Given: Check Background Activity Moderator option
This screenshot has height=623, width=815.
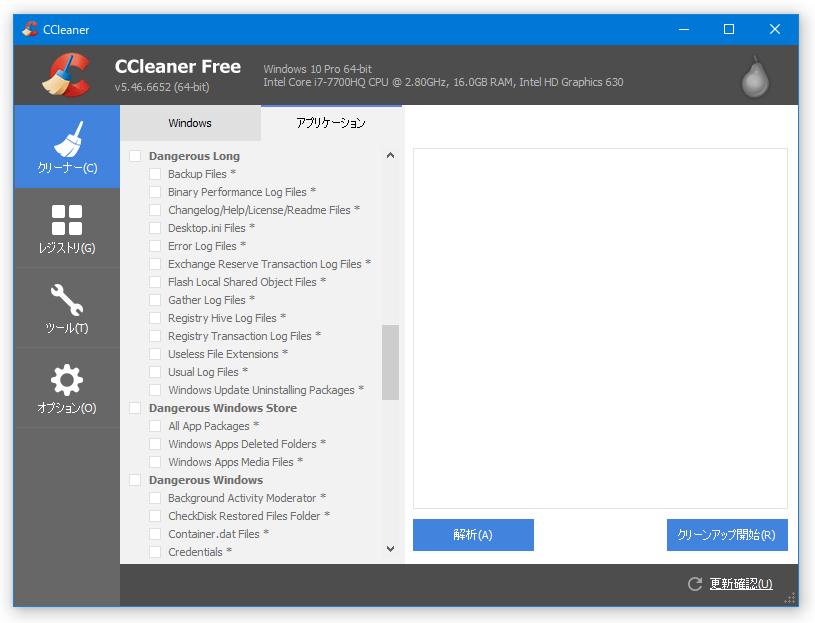Looking at the screenshot, I should point(155,498).
